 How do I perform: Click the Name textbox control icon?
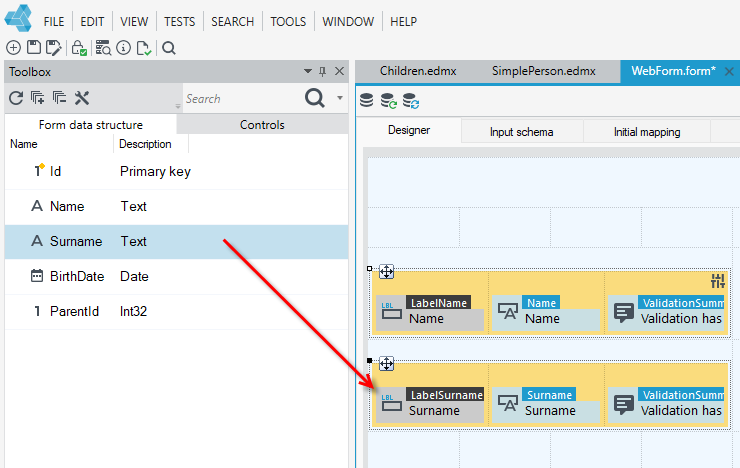tap(508, 311)
